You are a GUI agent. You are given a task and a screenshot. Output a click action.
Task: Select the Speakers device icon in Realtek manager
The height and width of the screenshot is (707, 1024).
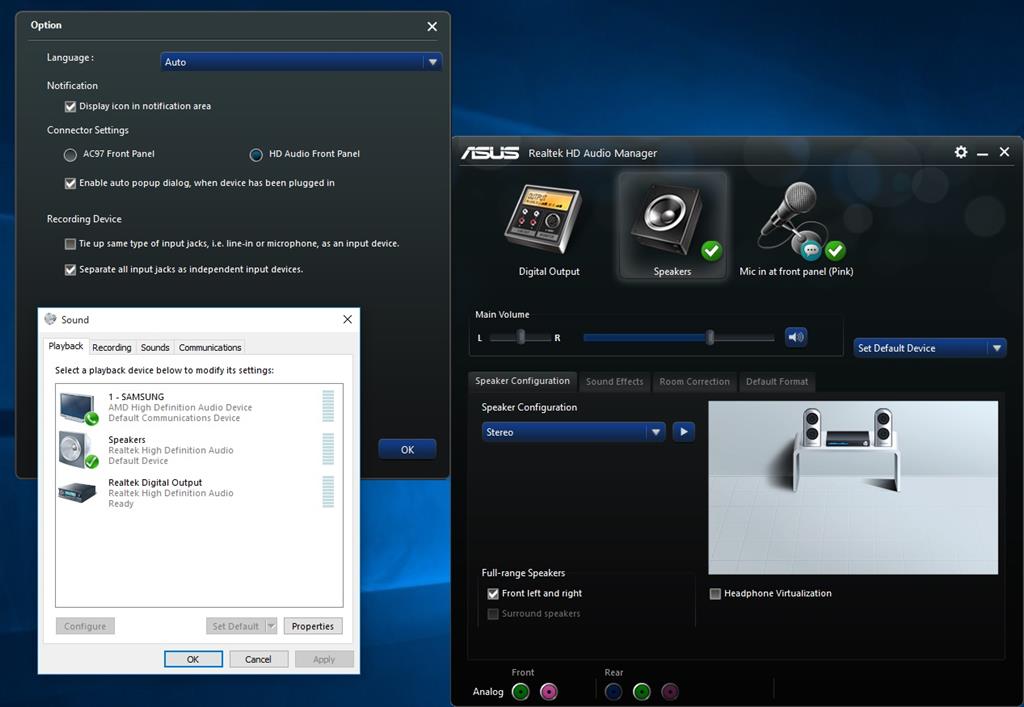[669, 219]
